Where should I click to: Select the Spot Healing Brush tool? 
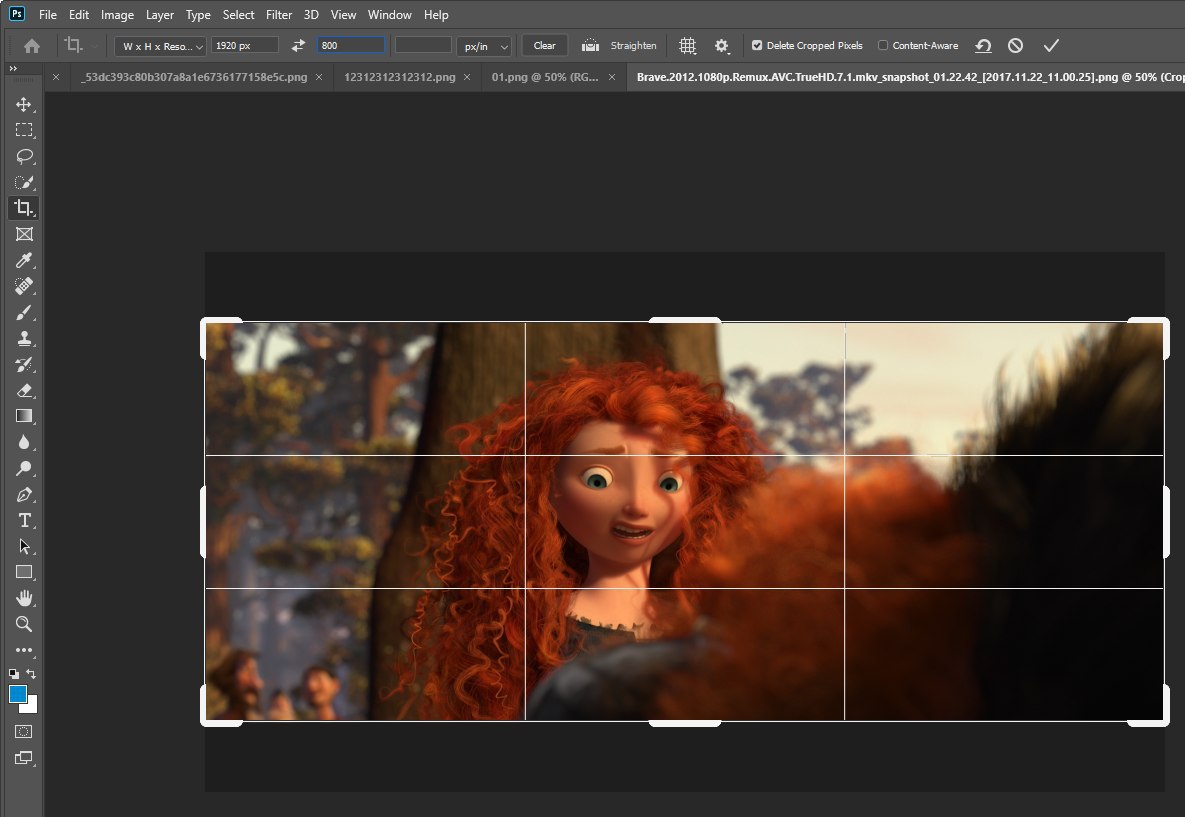pyautogui.click(x=23, y=286)
